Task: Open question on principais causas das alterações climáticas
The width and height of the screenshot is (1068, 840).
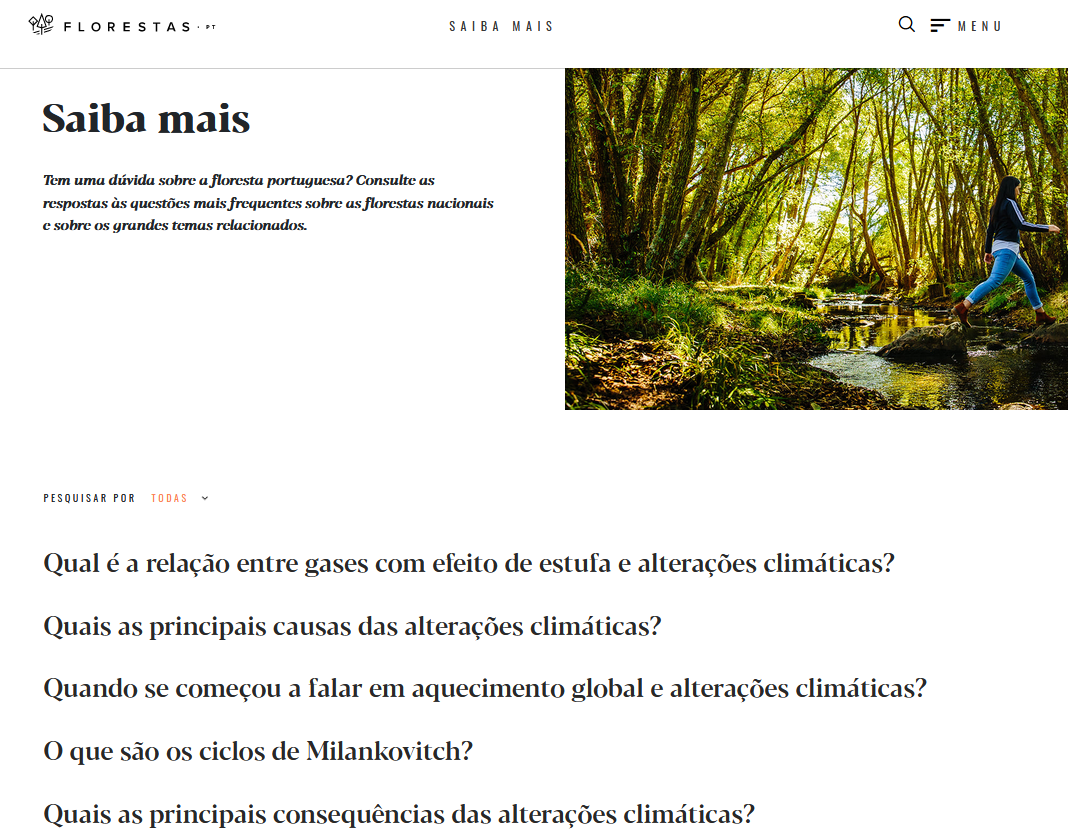Action: pos(352,627)
